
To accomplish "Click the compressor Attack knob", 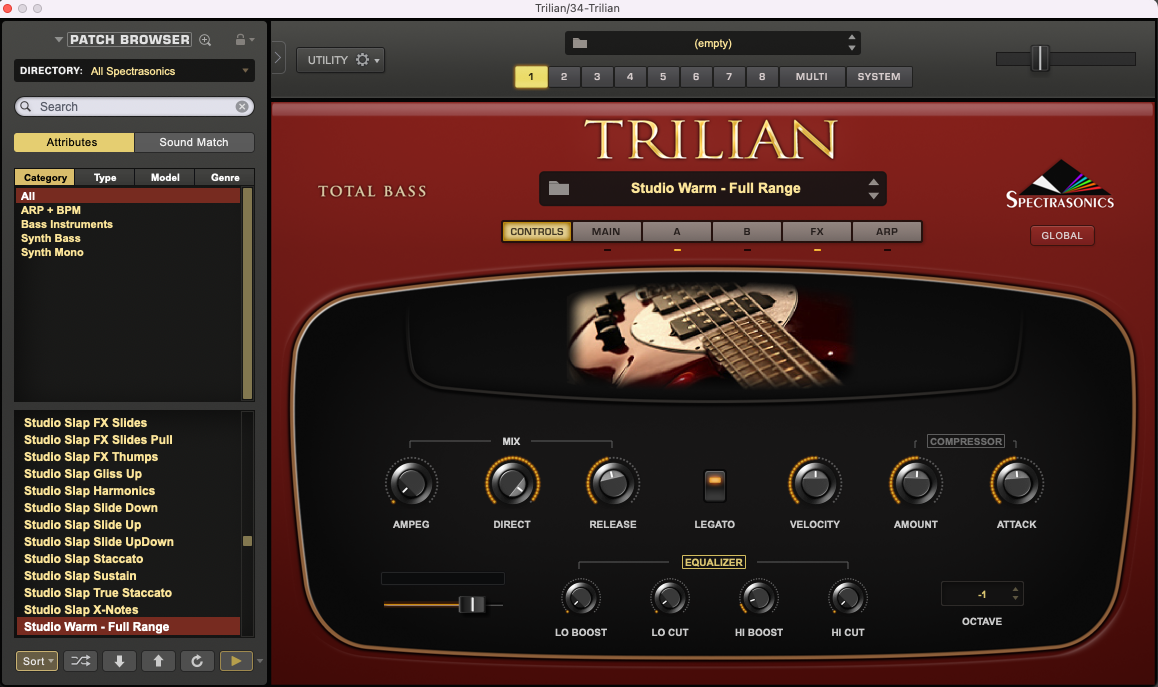I will pyautogui.click(x=1017, y=484).
